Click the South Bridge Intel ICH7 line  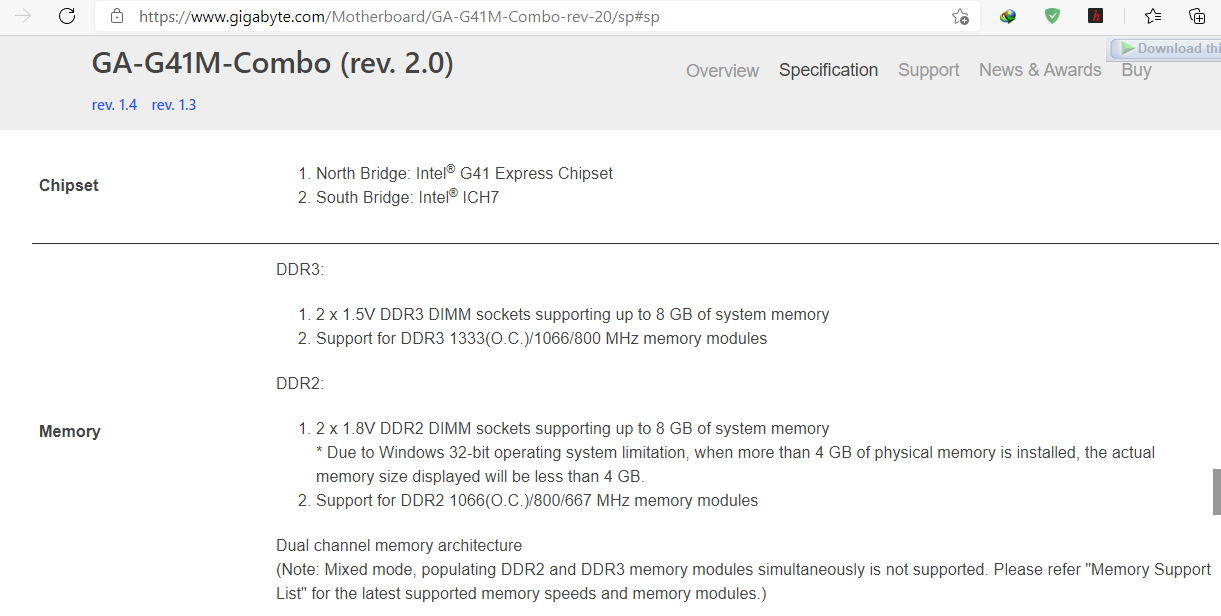(x=407, y=197)
